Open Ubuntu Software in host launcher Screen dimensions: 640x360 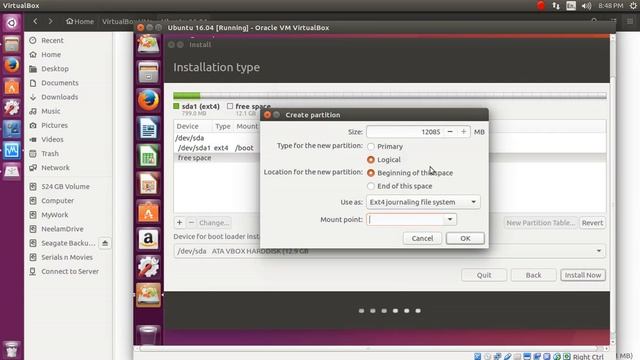(x=11, y=87)
